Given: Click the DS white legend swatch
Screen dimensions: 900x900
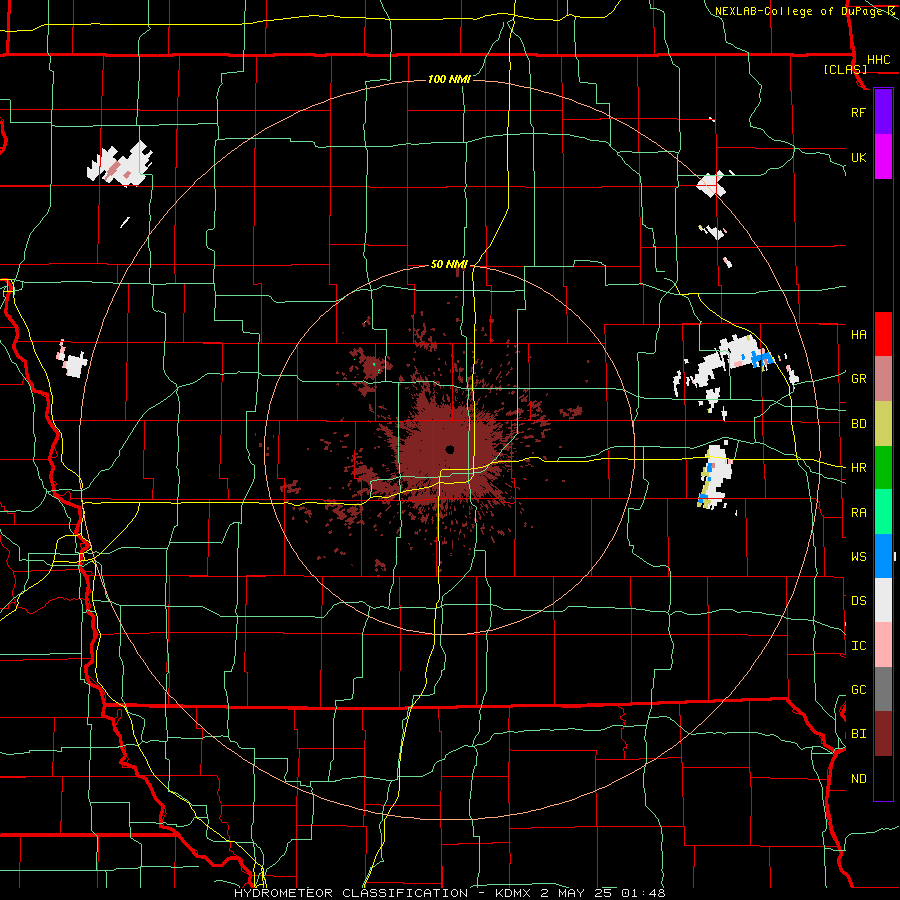Looking at the screenshot, I should [x=883, y=600].
